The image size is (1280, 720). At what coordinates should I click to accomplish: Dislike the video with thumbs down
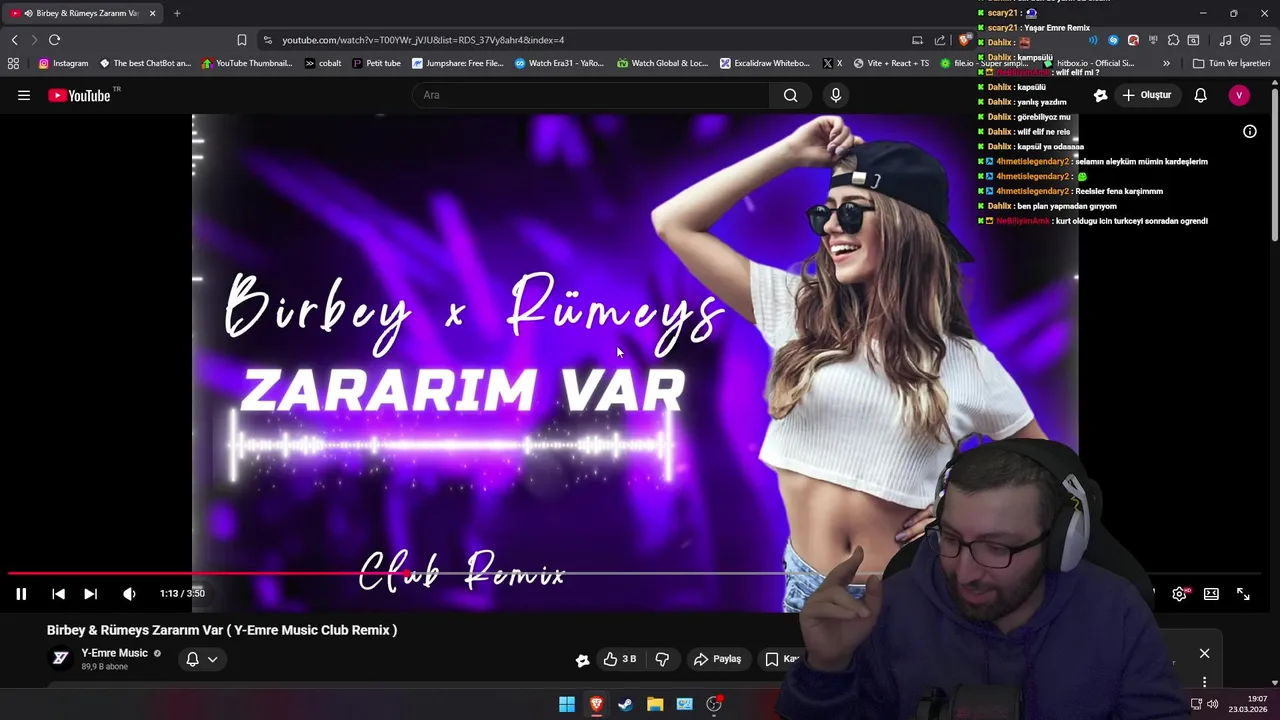pos(662,659)
